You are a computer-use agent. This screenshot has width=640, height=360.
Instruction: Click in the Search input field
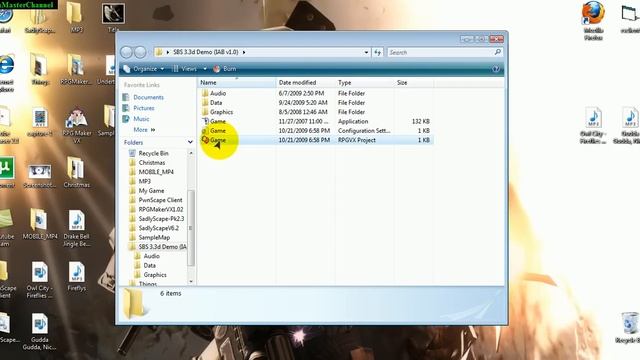click(x=440, y=52)
